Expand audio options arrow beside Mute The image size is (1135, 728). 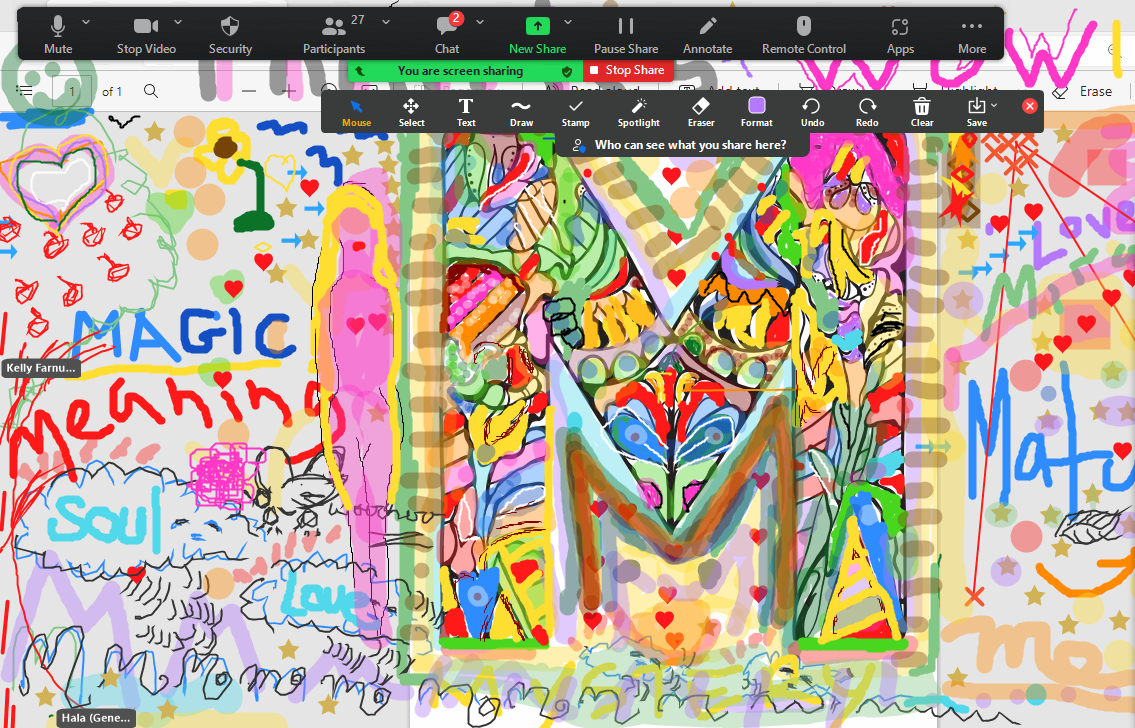pos(86,22)
